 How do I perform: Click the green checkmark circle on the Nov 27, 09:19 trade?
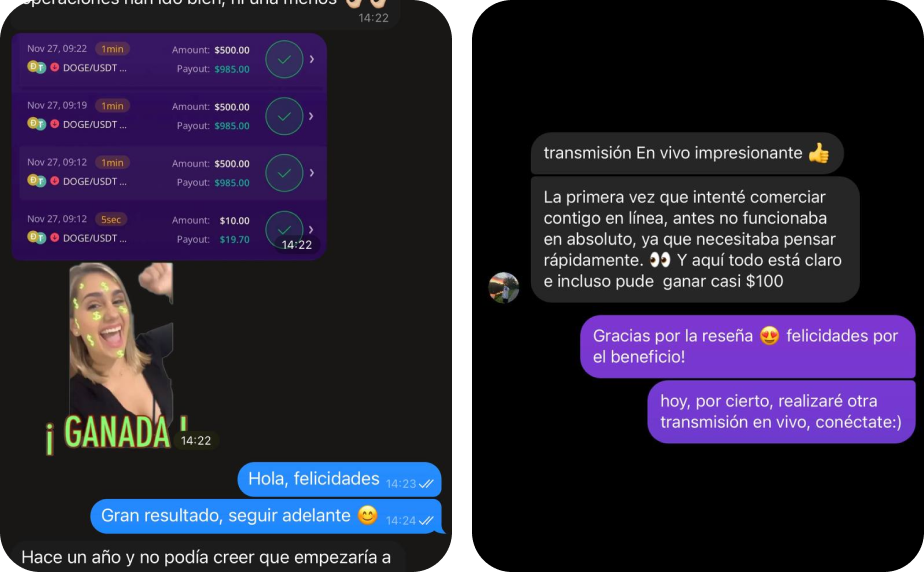[284, 116]
